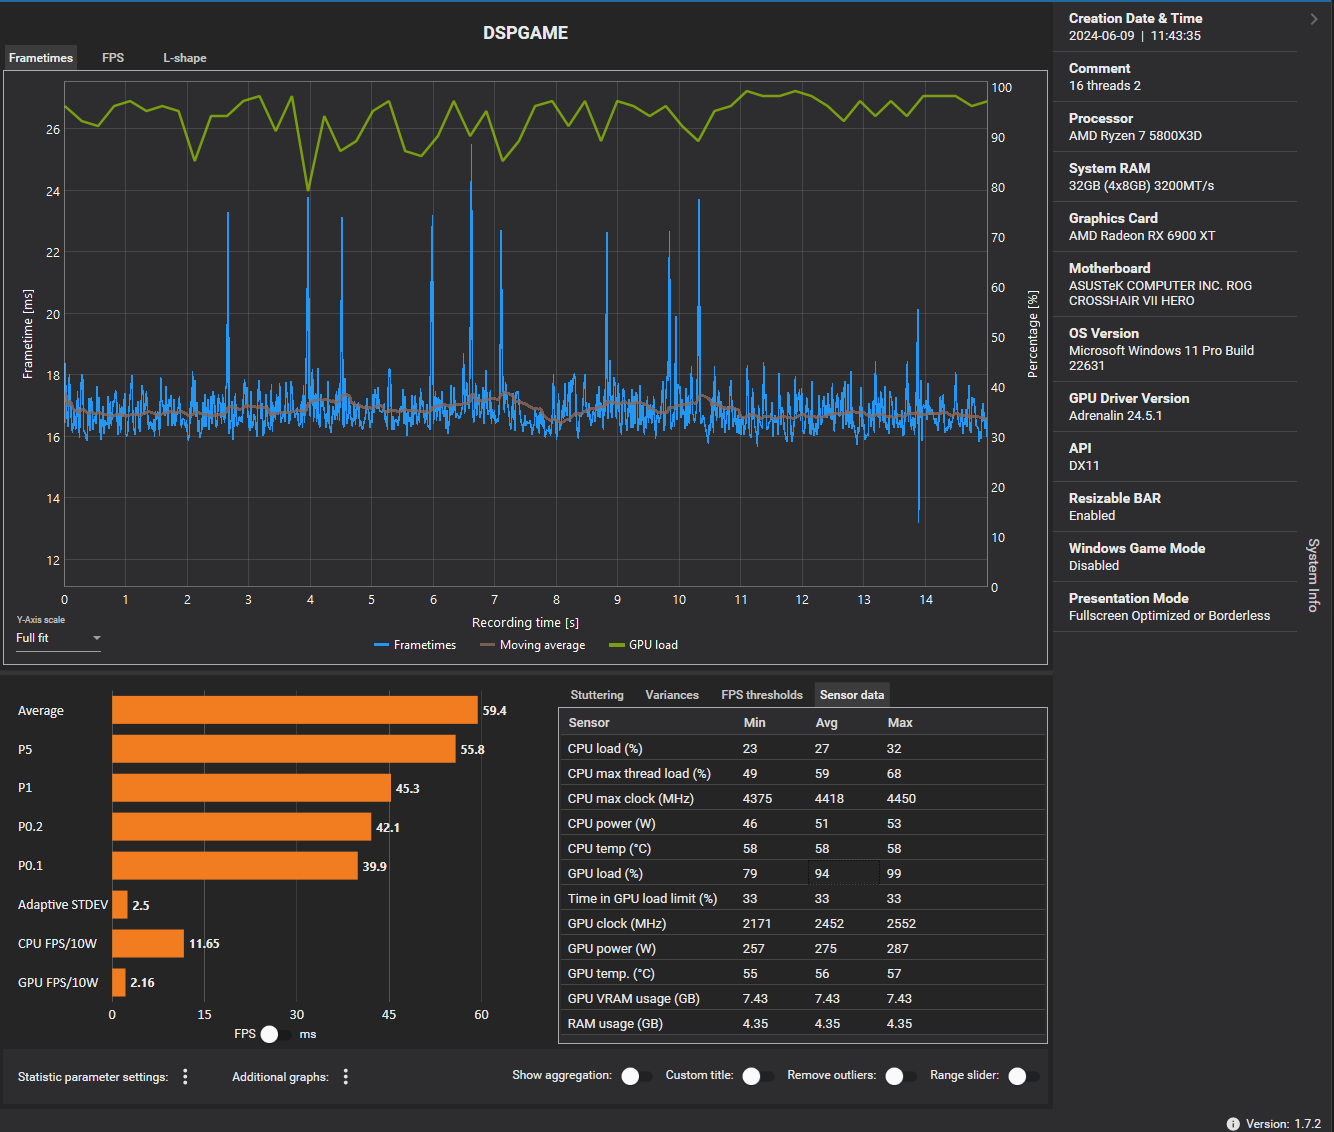Click the Resizable BAR Enabled entry
This screenshot has height=1132, width=1334.
(1175, 507)
